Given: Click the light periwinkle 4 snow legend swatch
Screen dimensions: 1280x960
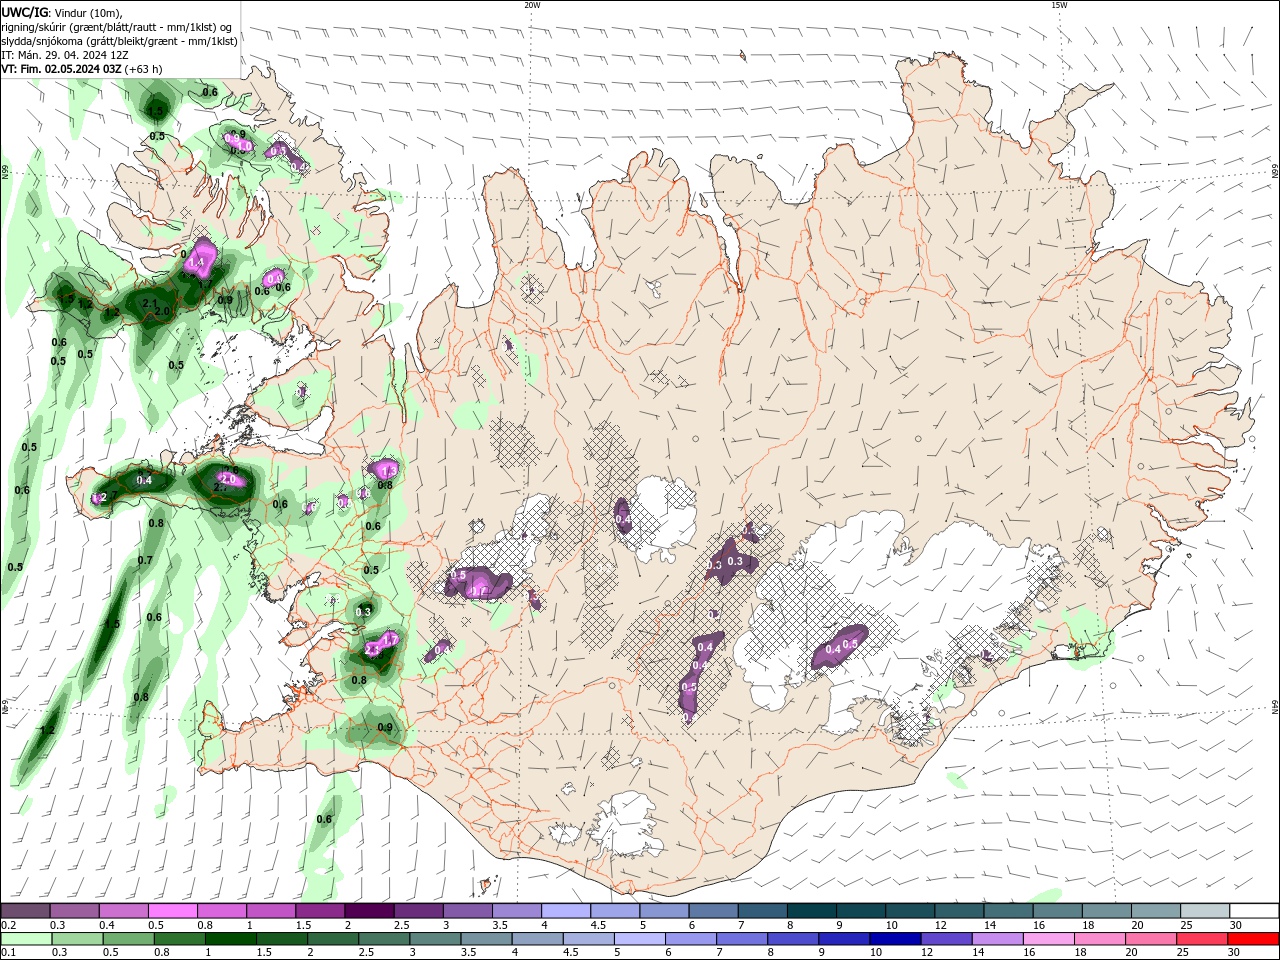Looking at the screenshot, I should pyautogui.click(x=566, y=911).
